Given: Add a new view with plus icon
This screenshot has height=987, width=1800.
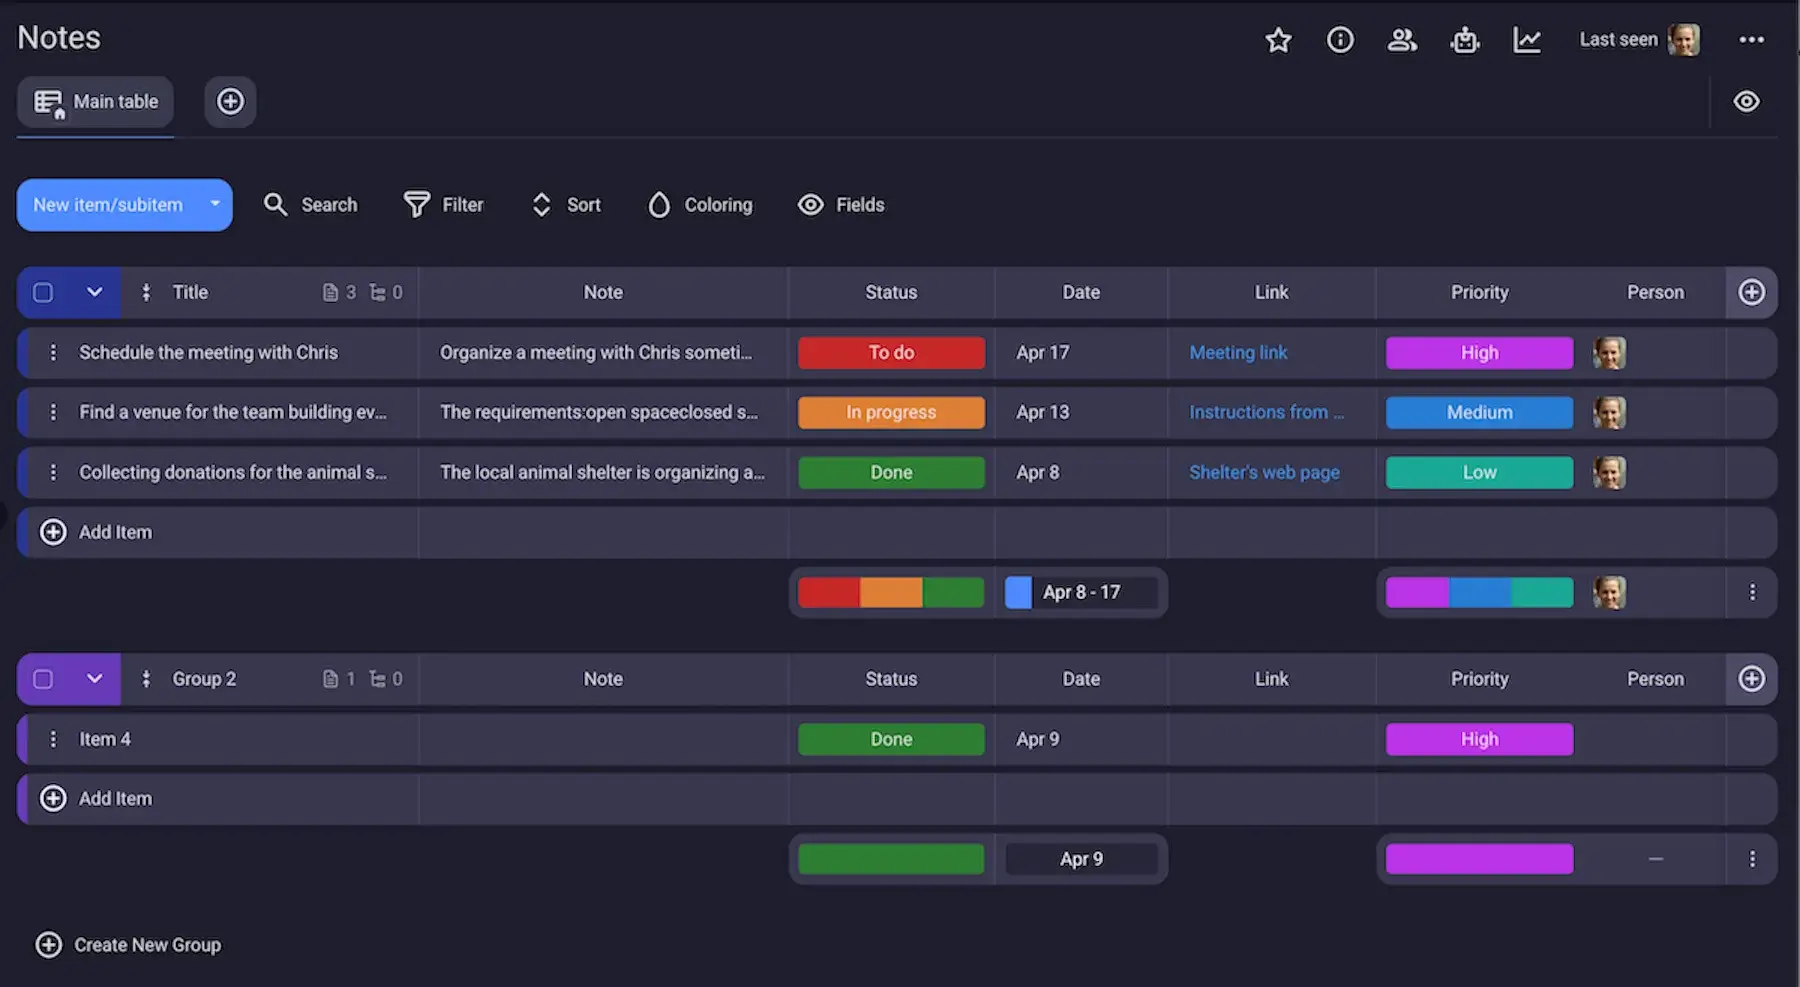Looking at the screenshot, I should pyautogui.click(x=230, y=102).
